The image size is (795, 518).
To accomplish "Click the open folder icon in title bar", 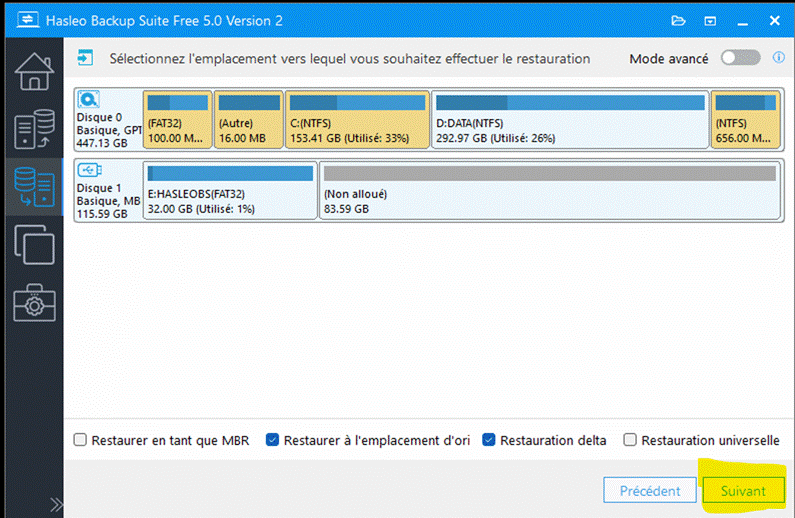I will pyautogui.click(x=678, y=21).
